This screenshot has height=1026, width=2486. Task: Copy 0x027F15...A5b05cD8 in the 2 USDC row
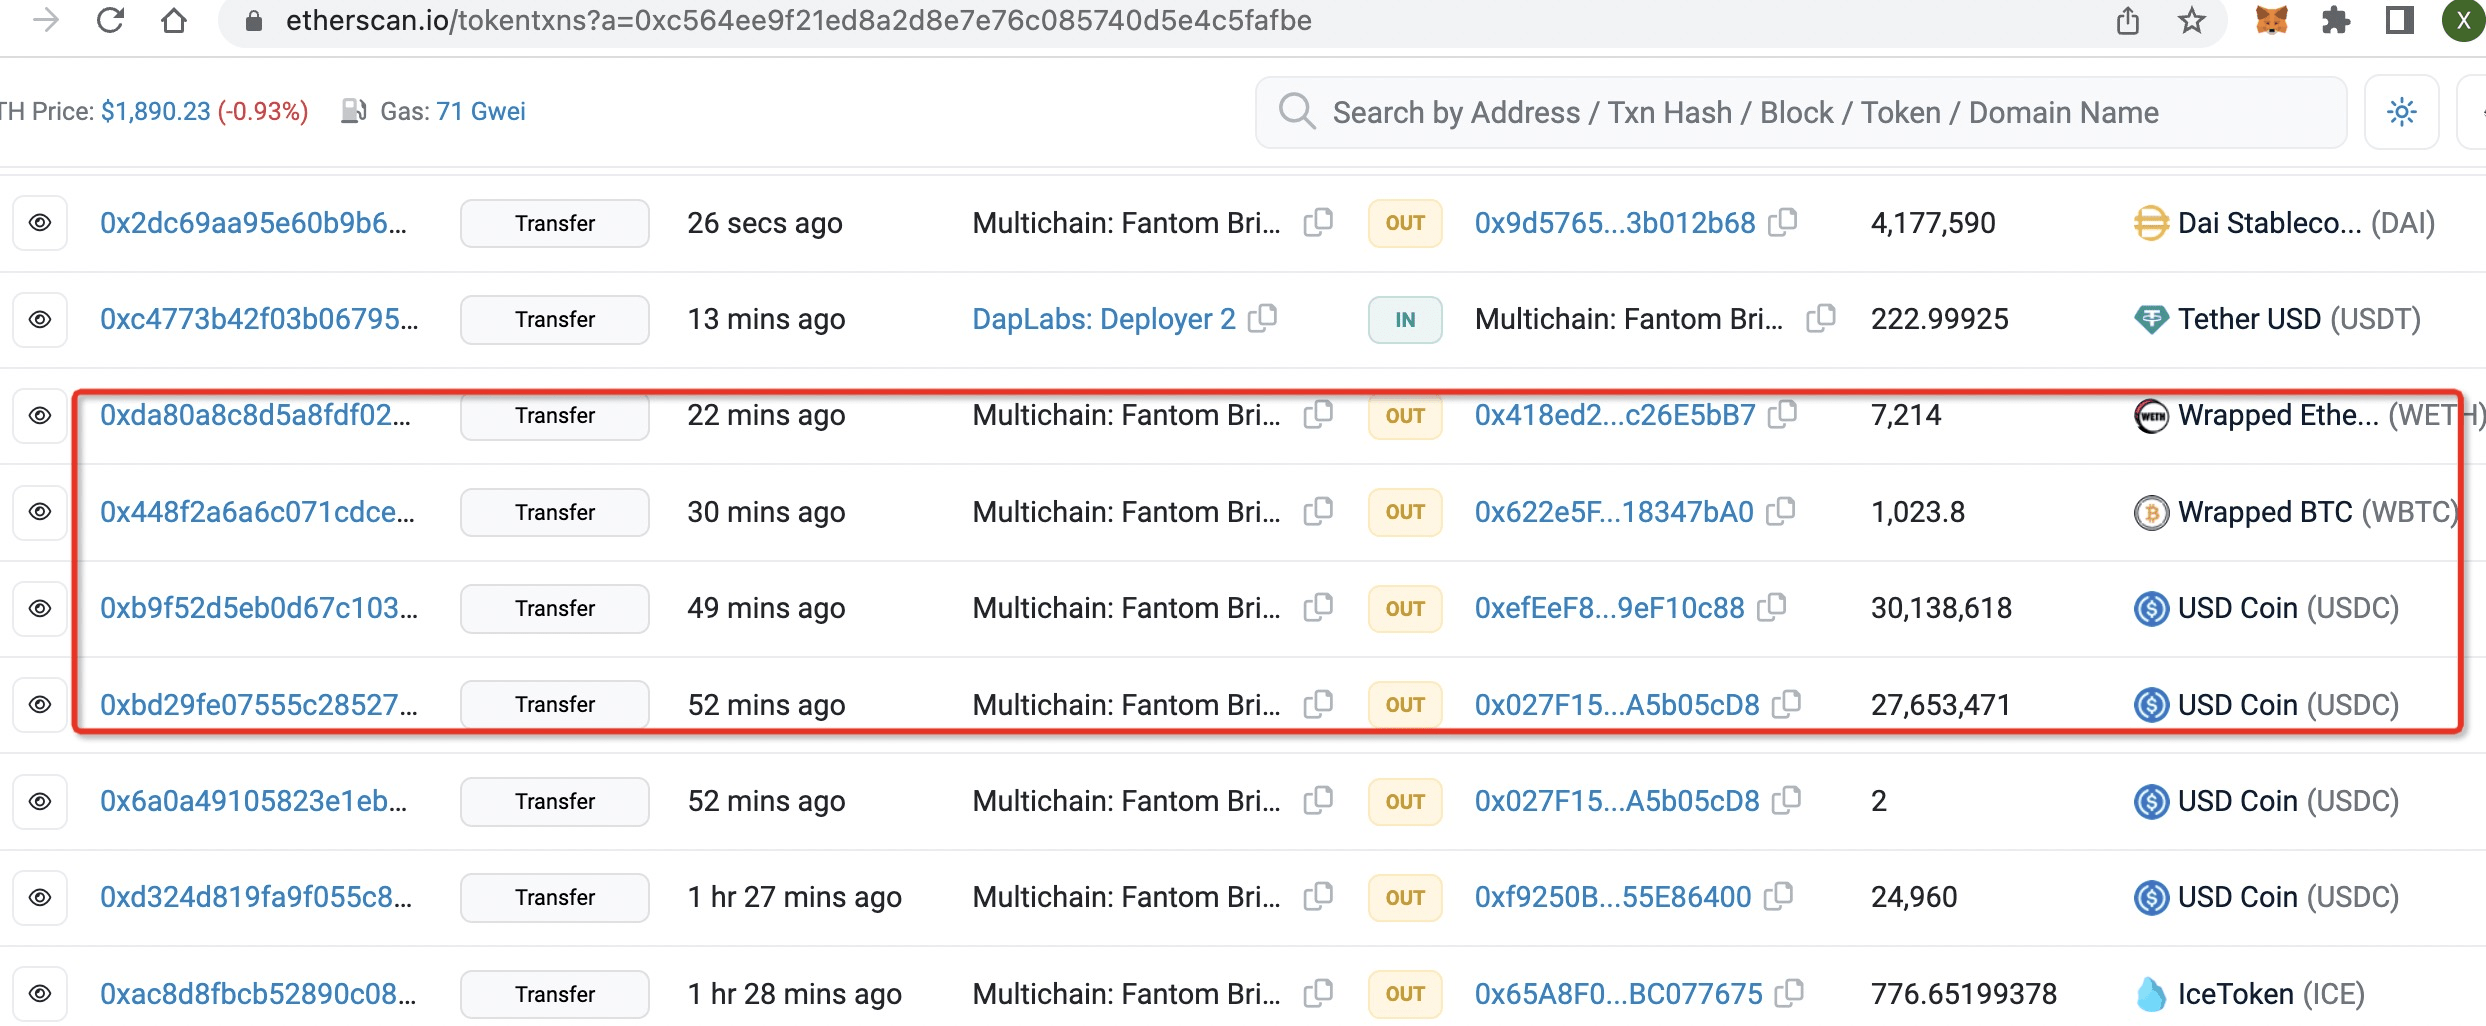[1787, 800]
